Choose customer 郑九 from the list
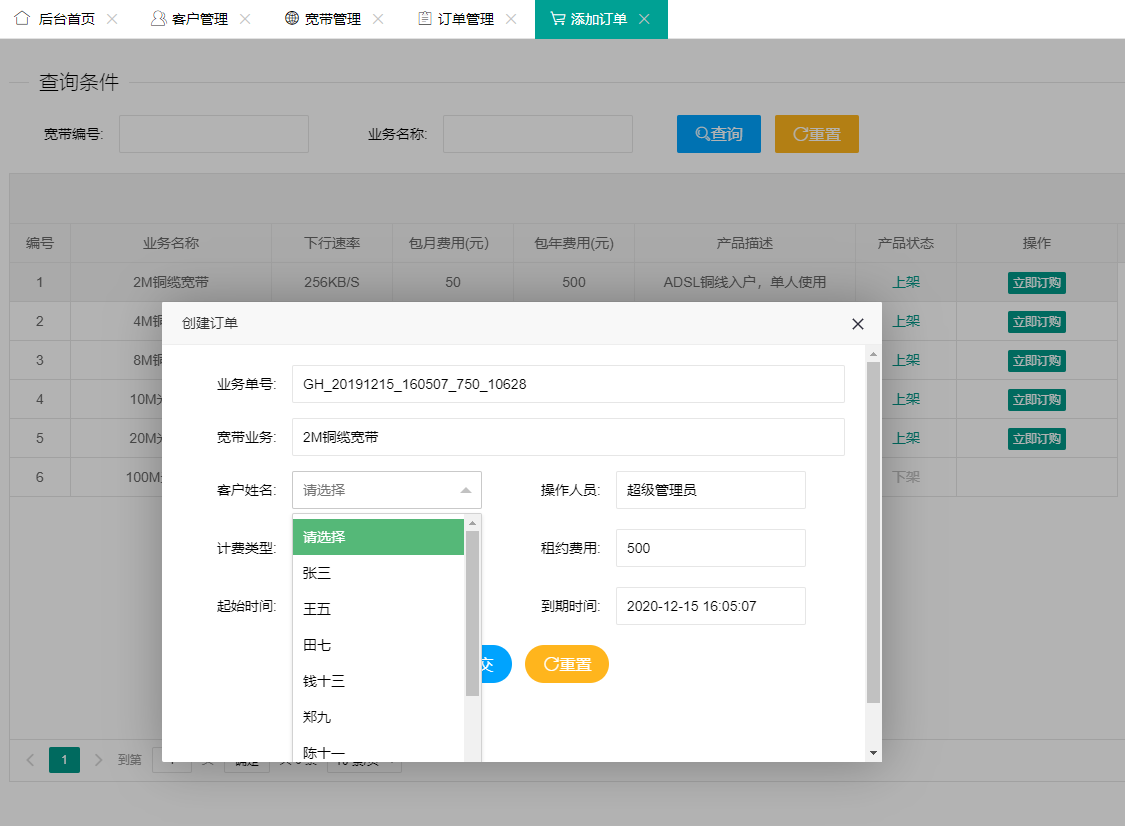 pos(378,716)
